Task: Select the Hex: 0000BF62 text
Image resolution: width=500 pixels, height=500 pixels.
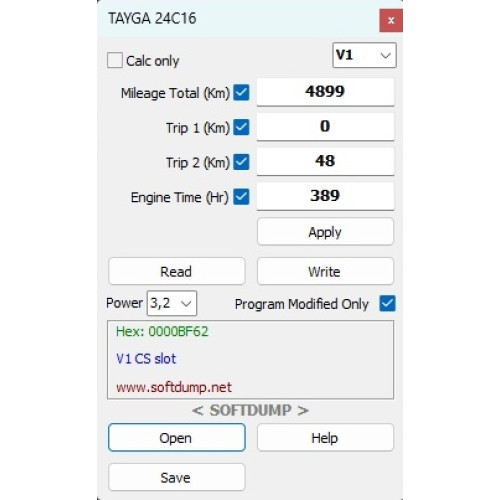Action: pos(162,331)
